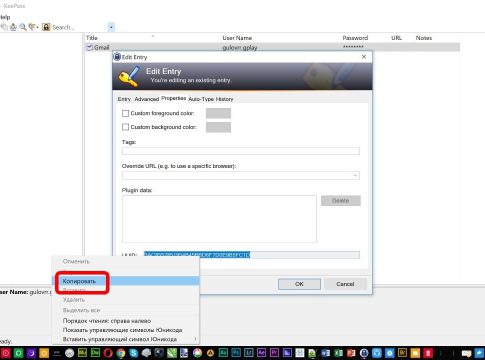Choose Копировать in the context menu

coord(126,281)
